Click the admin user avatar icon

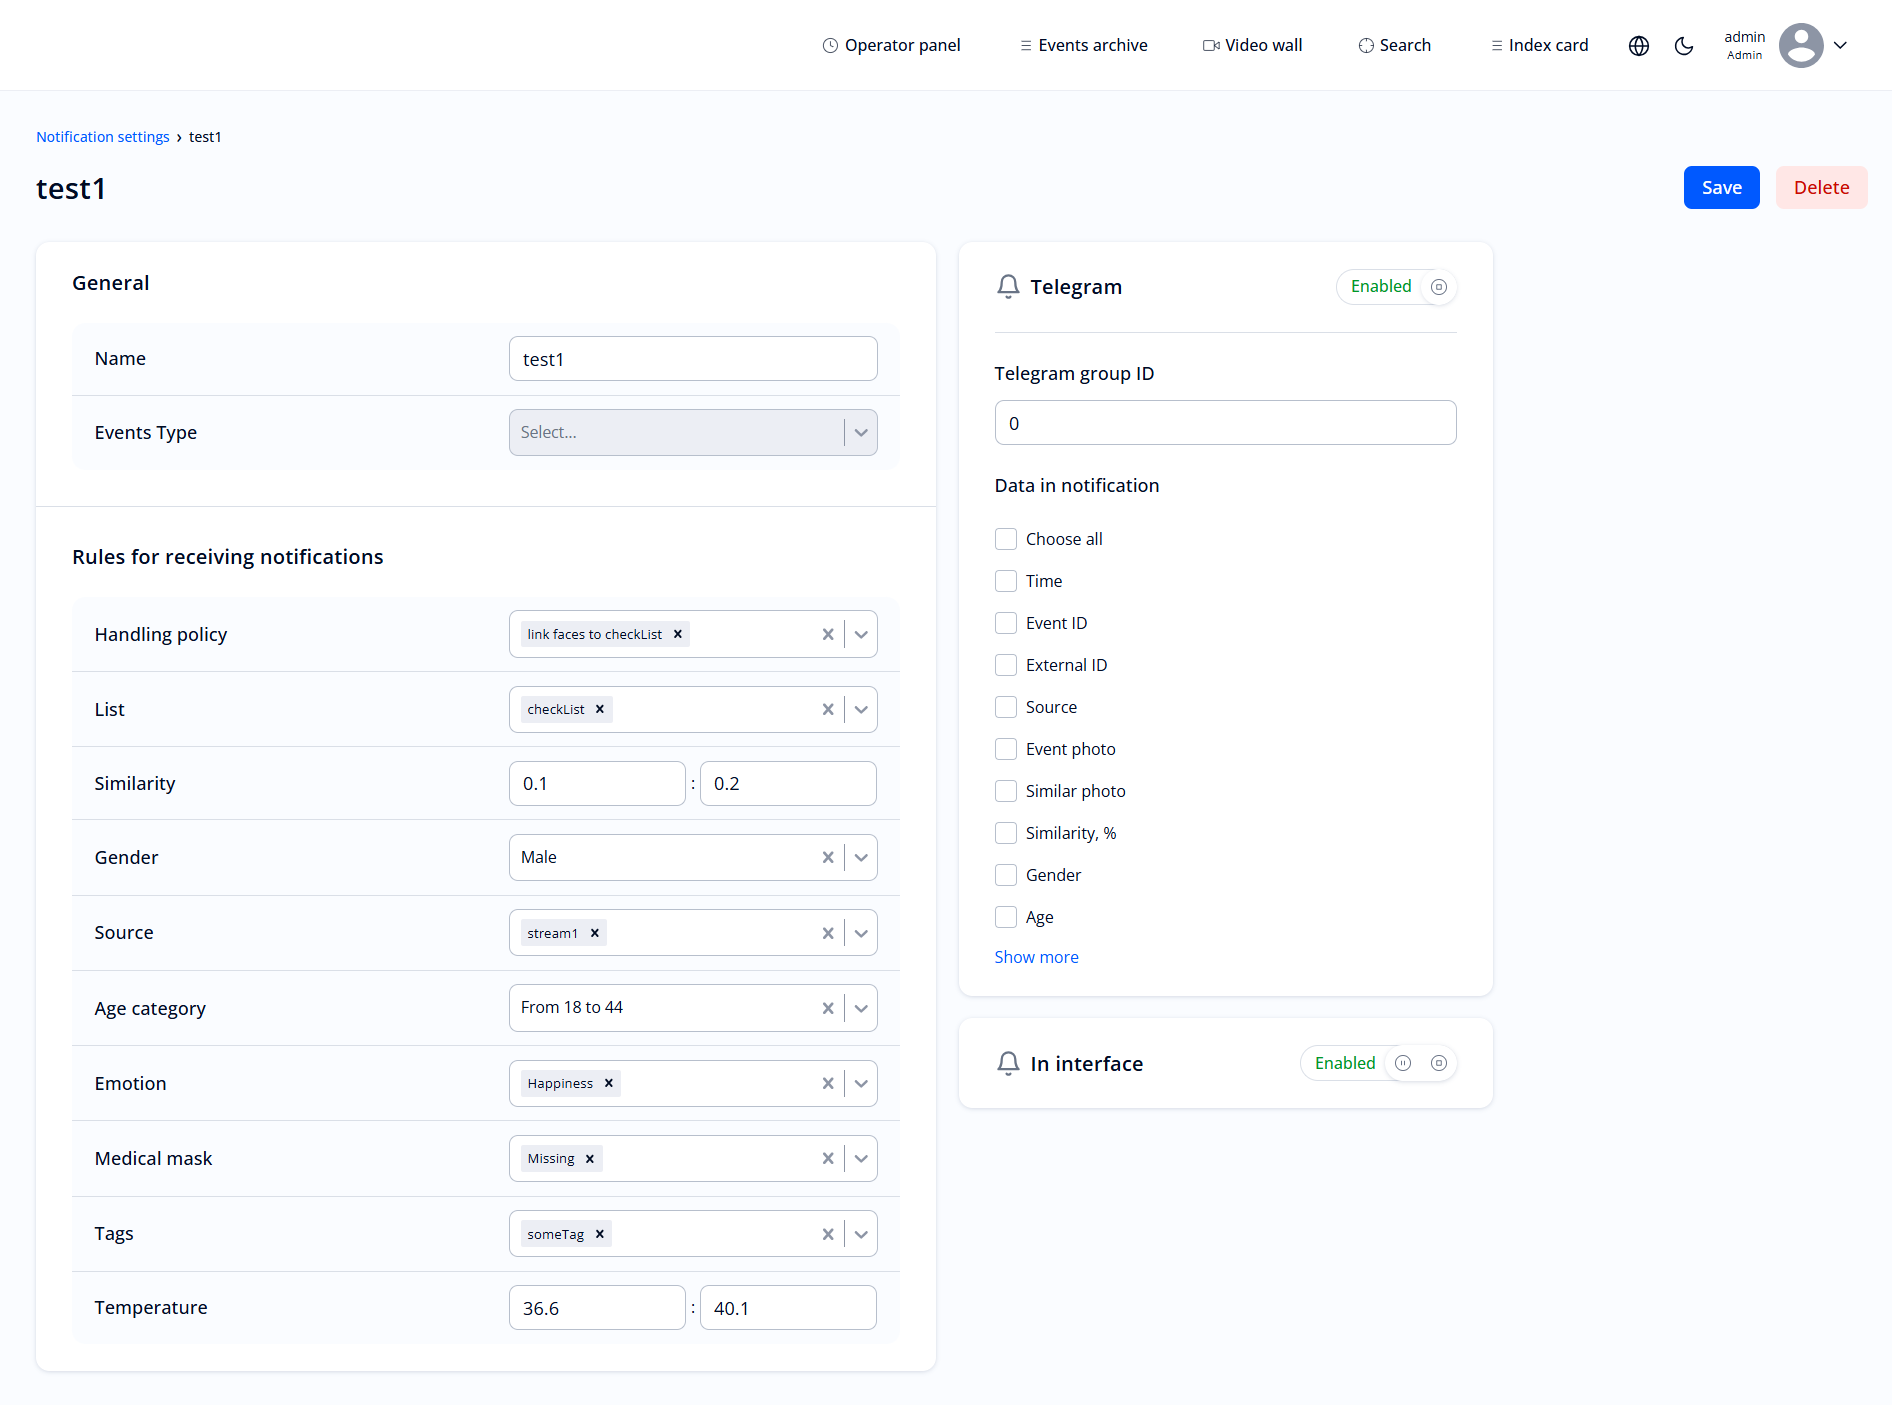[x=1801, y=45]
